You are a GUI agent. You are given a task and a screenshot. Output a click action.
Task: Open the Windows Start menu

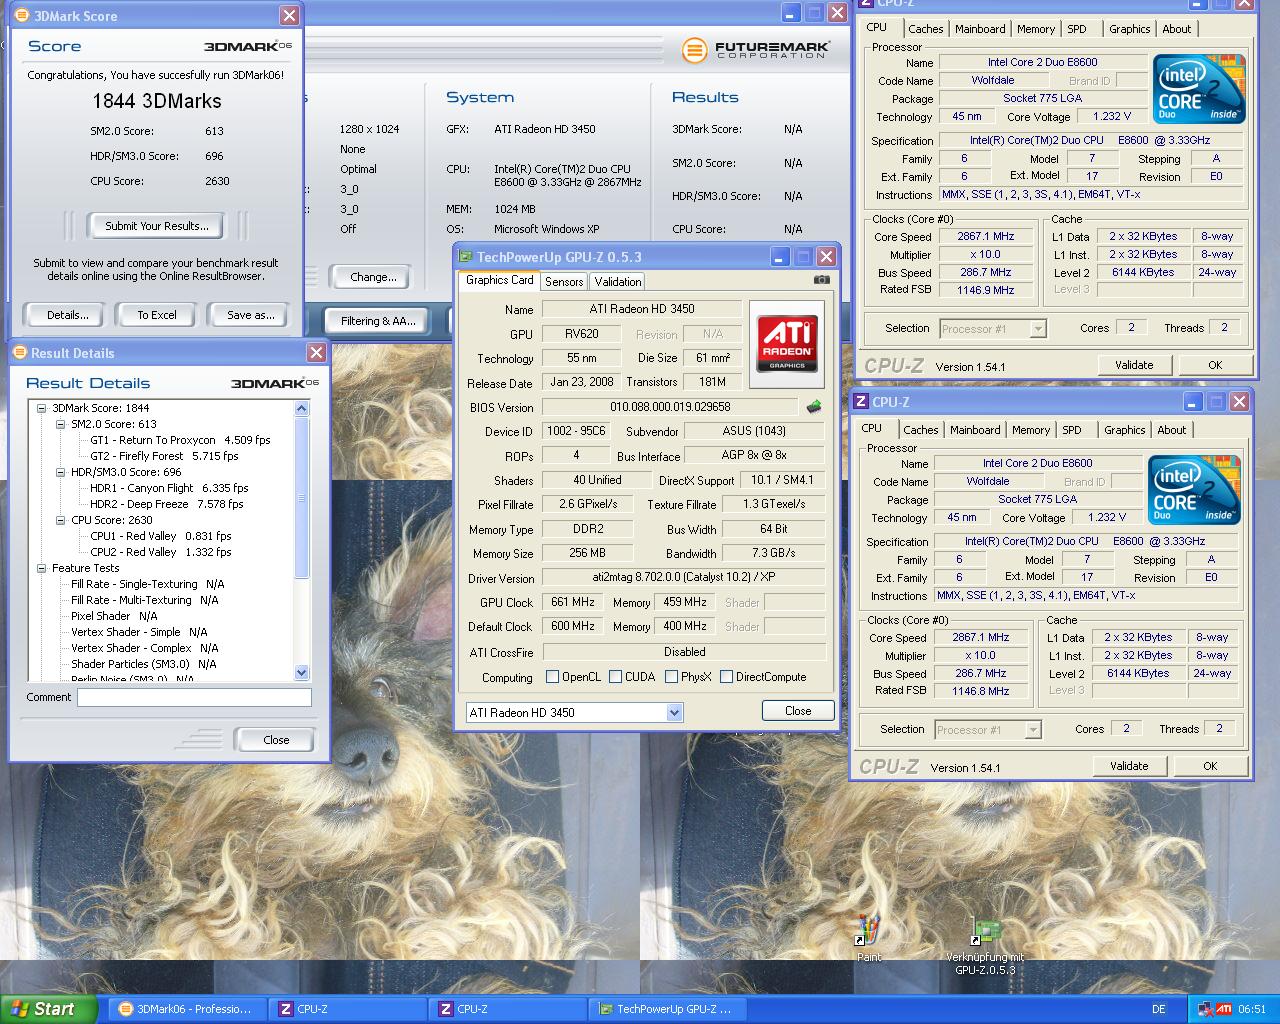coord(49,1009)
